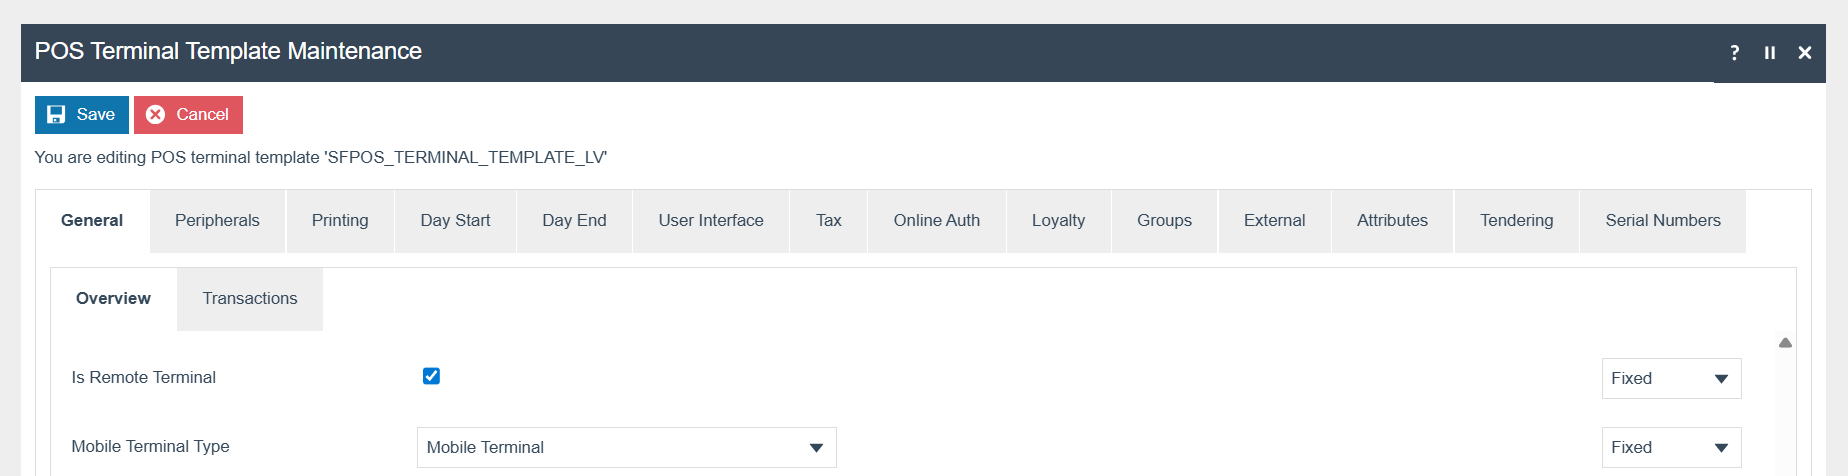Viewport: 1848px width, 476px height.
Task: Switch to the Peripherals tab
Action: (x=217, y=221)
